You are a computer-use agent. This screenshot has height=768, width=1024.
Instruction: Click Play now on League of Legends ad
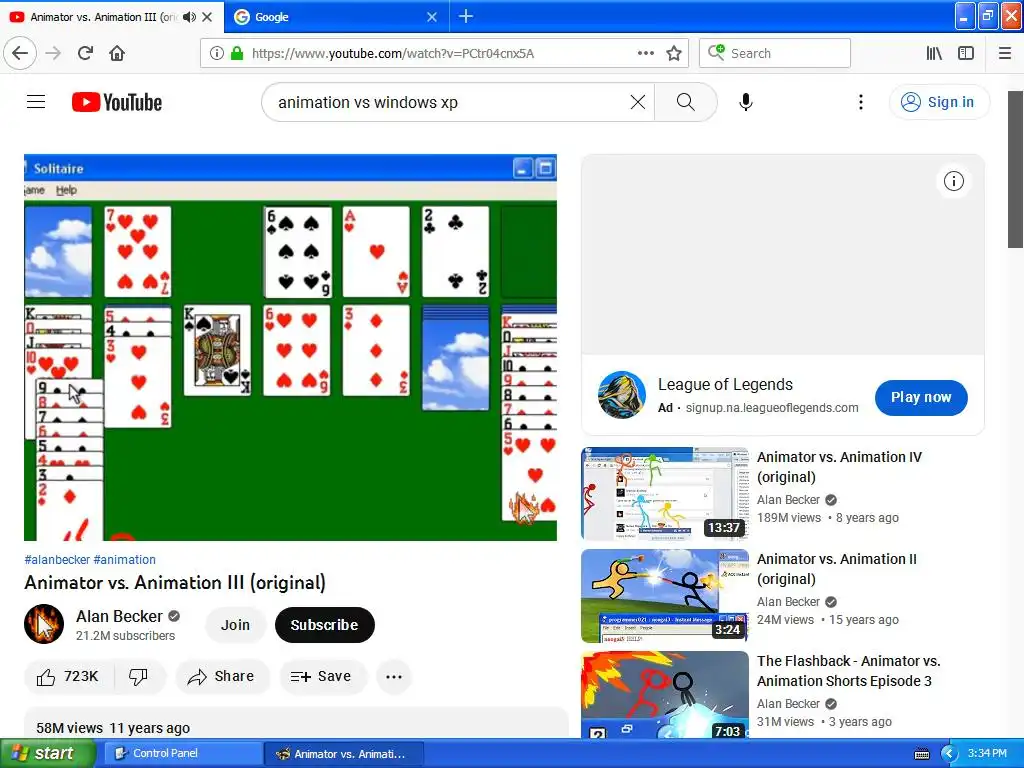[x=921, y=397]
